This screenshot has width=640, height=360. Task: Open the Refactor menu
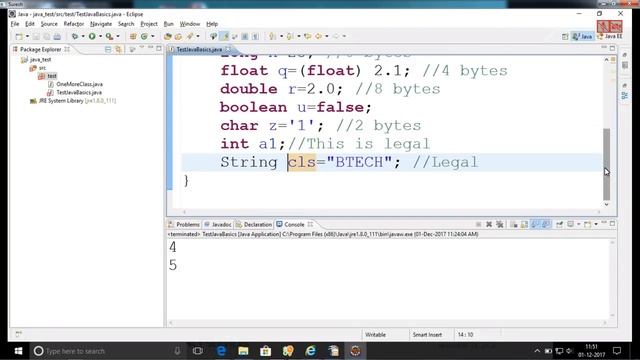(x=73, y=24)
